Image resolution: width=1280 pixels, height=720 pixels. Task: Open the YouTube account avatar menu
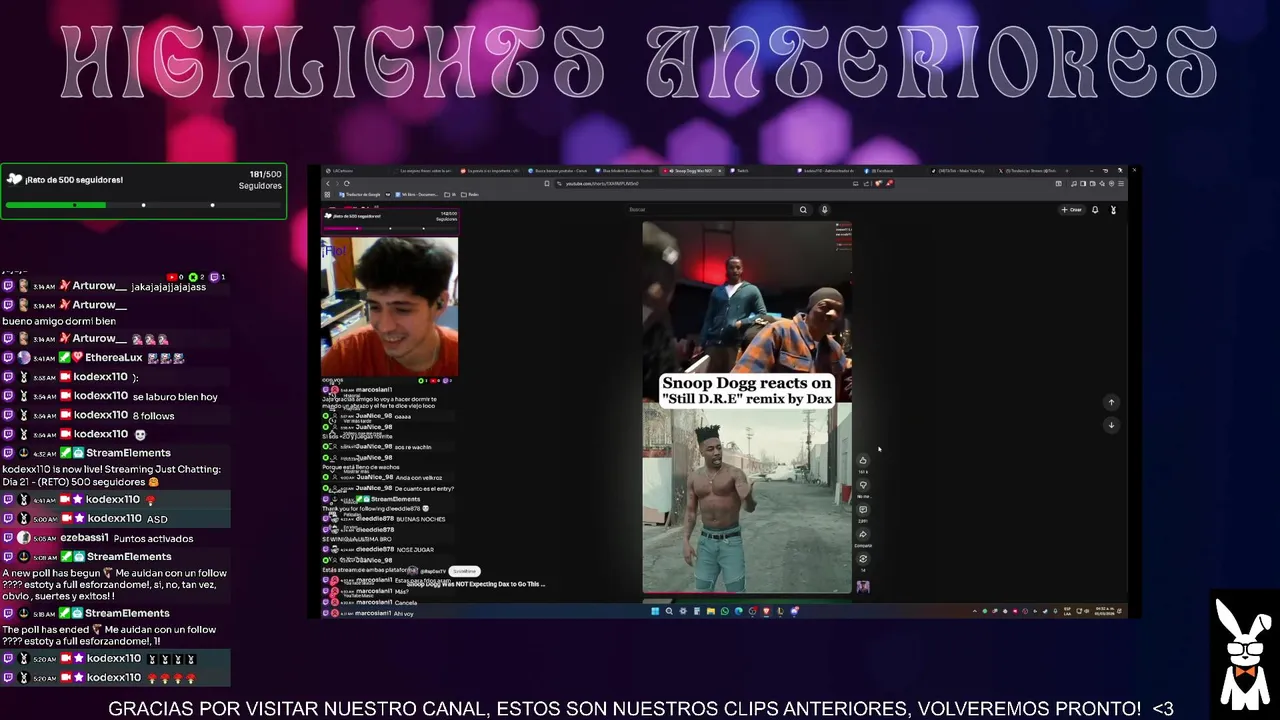tap(1113, 210)
